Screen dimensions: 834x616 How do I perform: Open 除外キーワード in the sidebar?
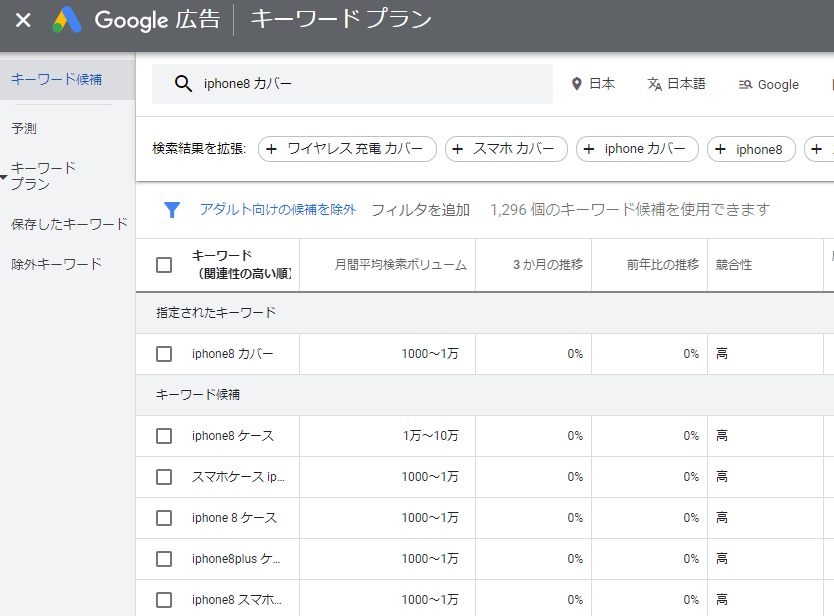[x=56, y=264]
